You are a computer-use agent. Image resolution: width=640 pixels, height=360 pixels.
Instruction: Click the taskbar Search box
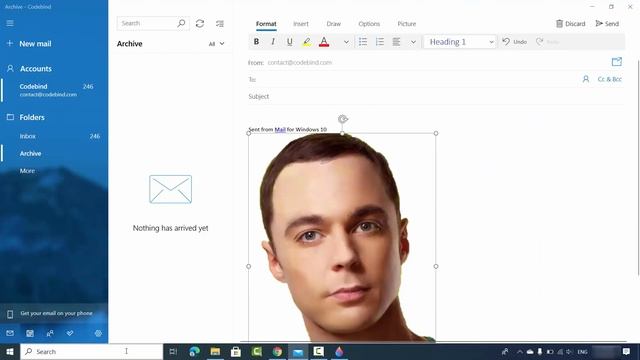click(x=92, y=351)
